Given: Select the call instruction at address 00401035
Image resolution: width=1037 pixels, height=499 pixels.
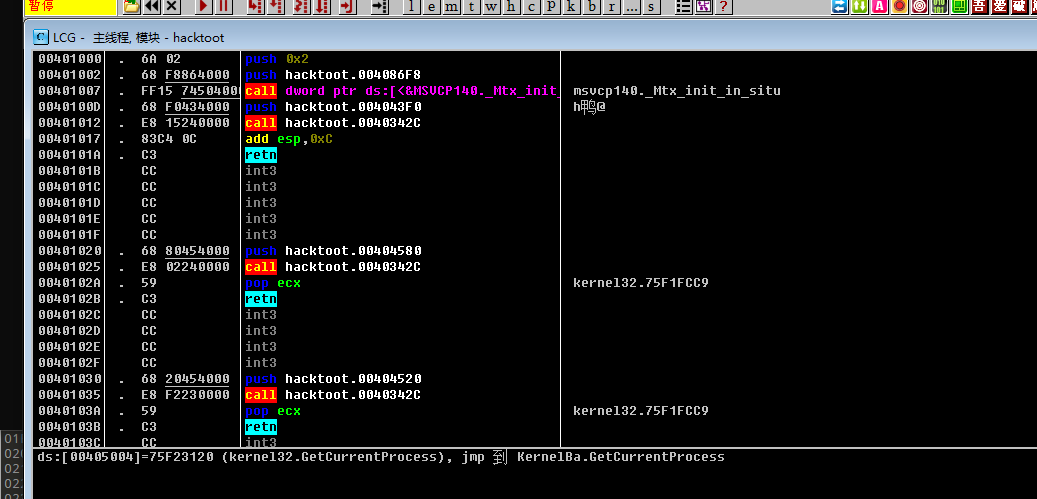Looking at the screenshot, I should pyautogui.click(x=333, y=395).
